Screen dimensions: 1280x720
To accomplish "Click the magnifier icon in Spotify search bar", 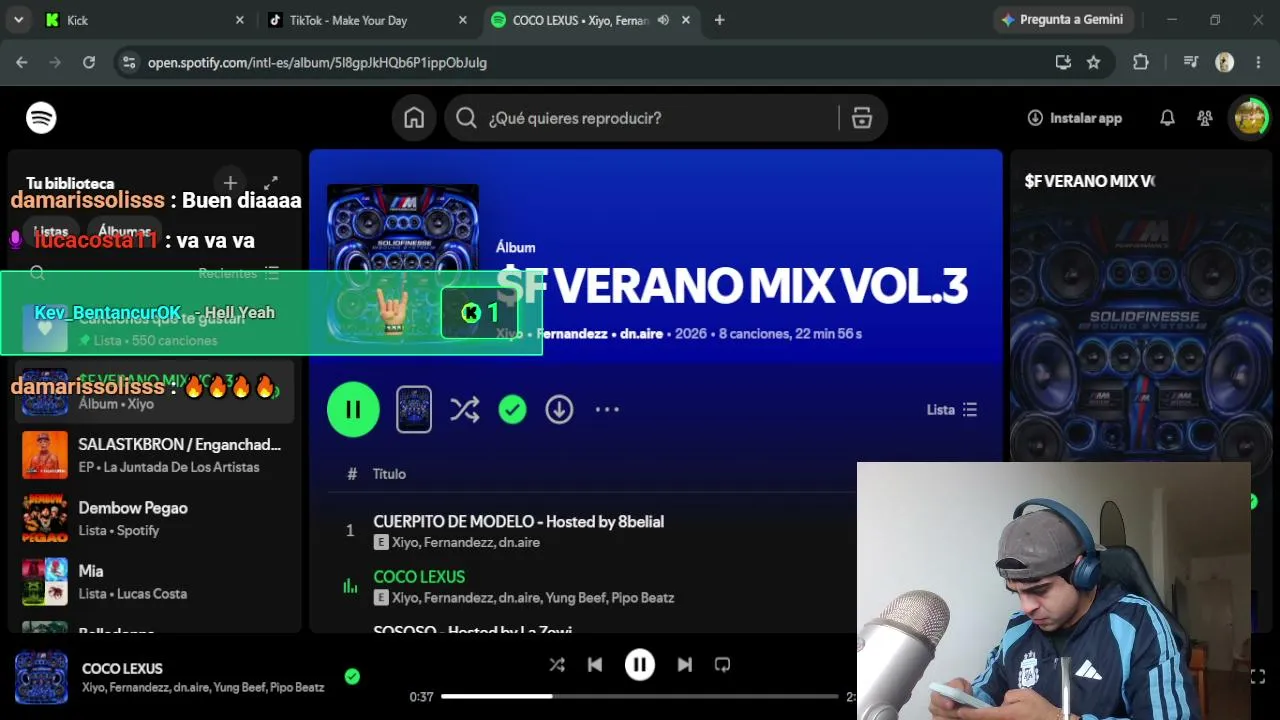I will coord(466,118).
